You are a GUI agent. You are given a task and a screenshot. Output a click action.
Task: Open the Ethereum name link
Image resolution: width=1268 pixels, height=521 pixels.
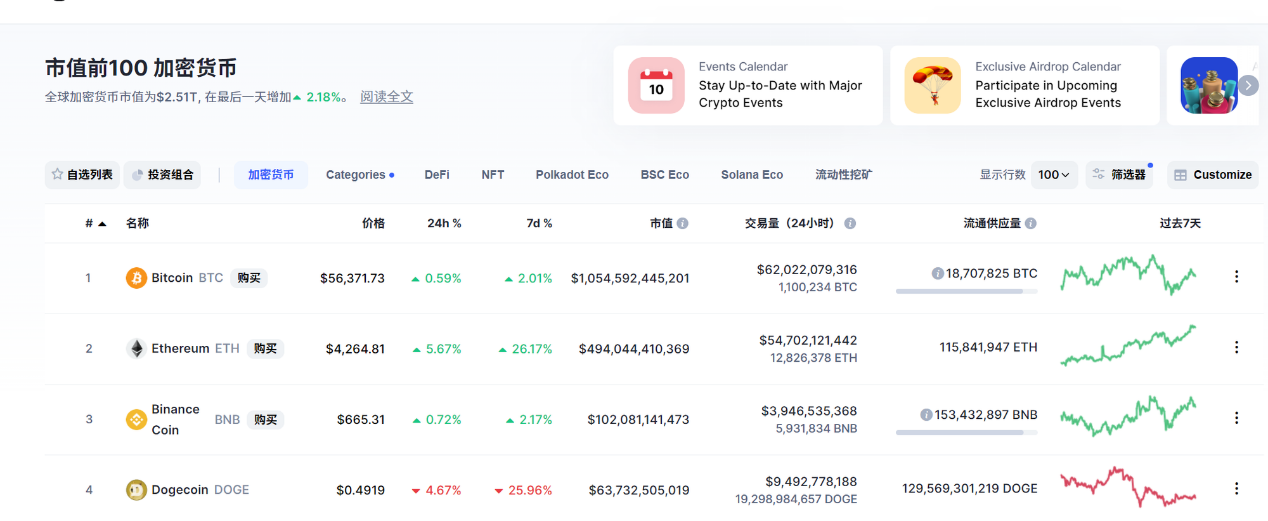point(180,349)
